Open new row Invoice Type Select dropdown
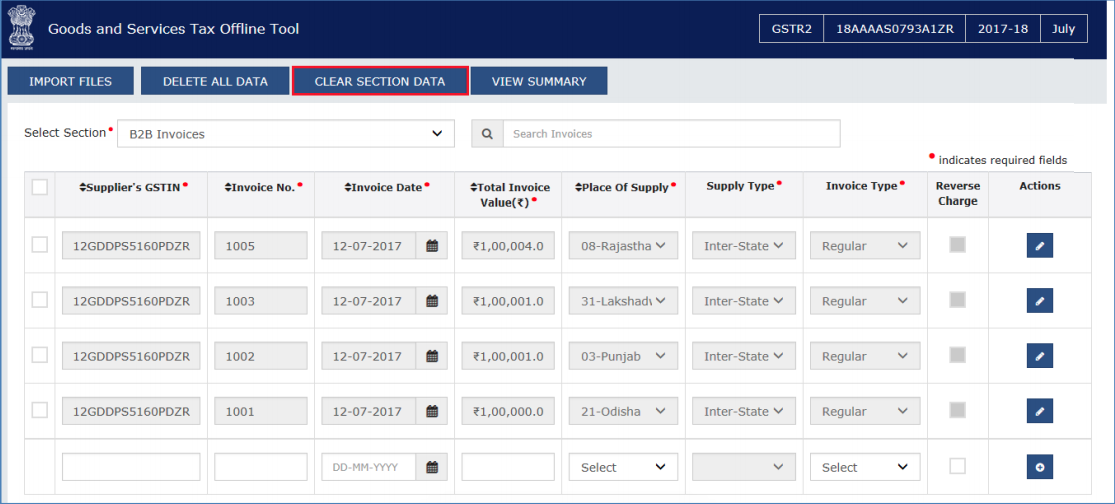Image resolution: width=1115 pixels, height=504 pixels. [x=865, y=468]
